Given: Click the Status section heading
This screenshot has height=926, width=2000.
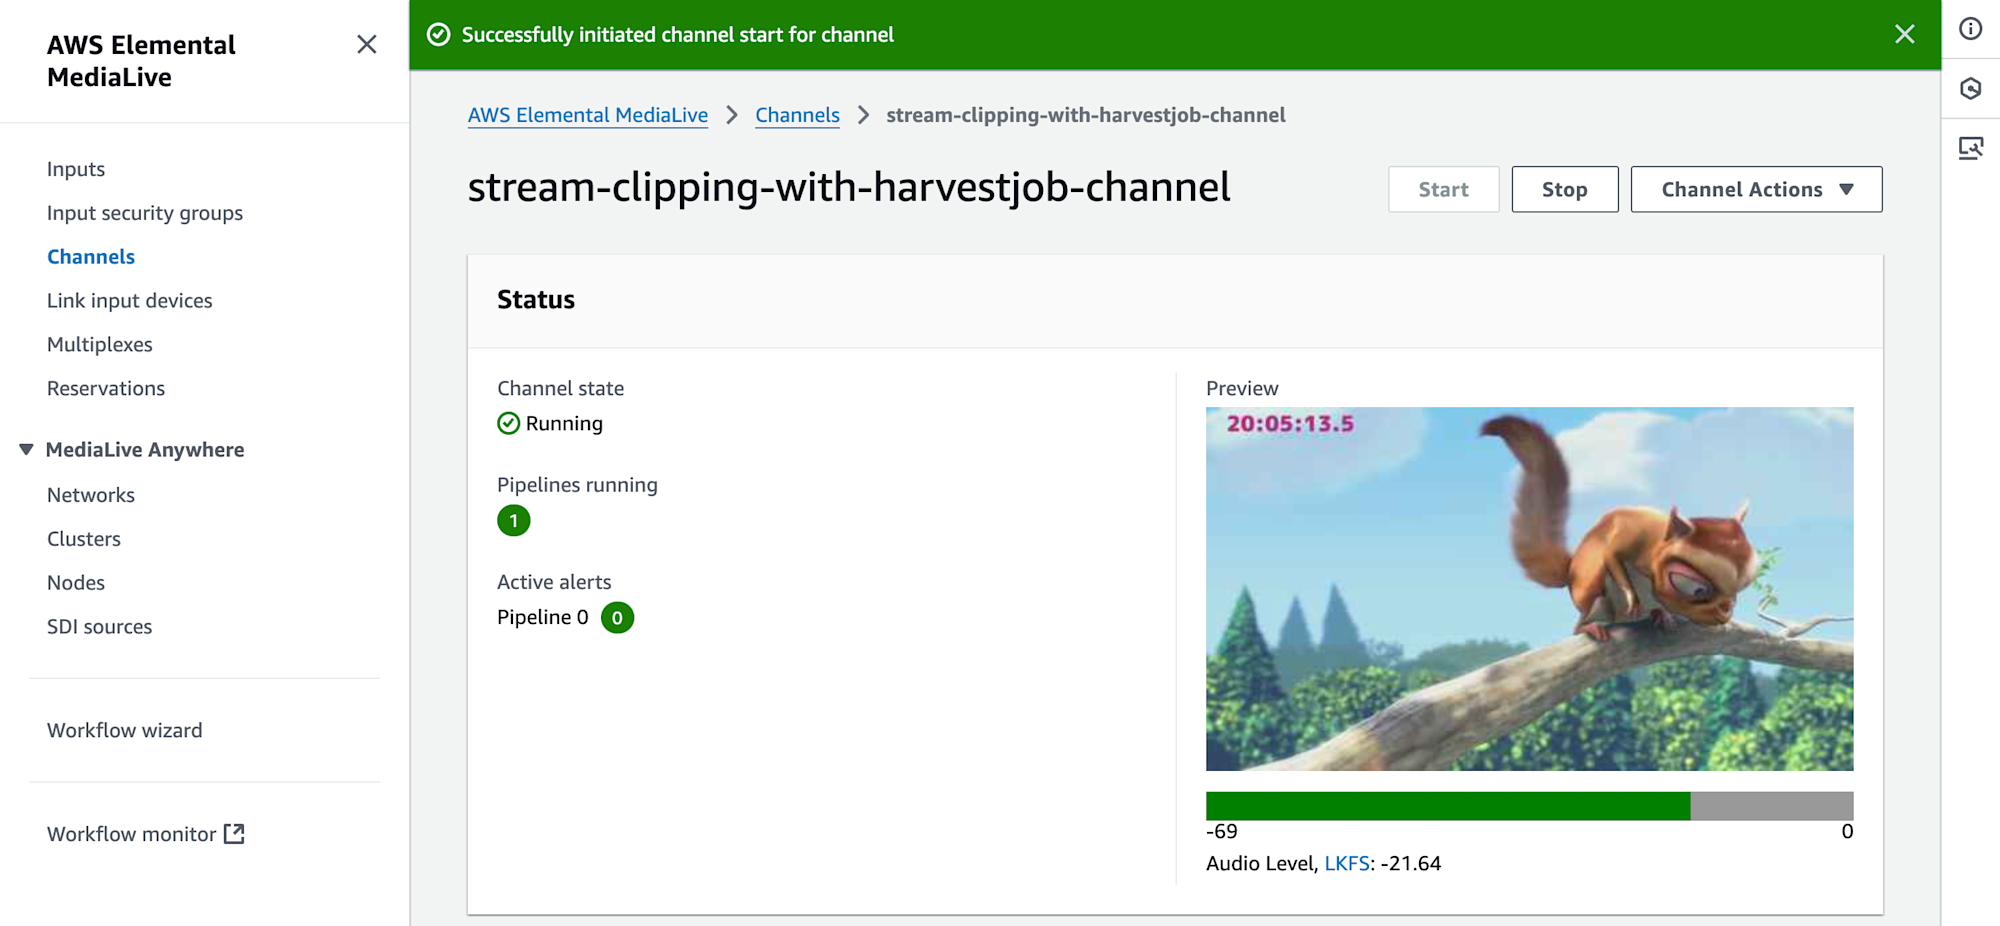Looking at the screenshot, I should [x=536, y=299].
